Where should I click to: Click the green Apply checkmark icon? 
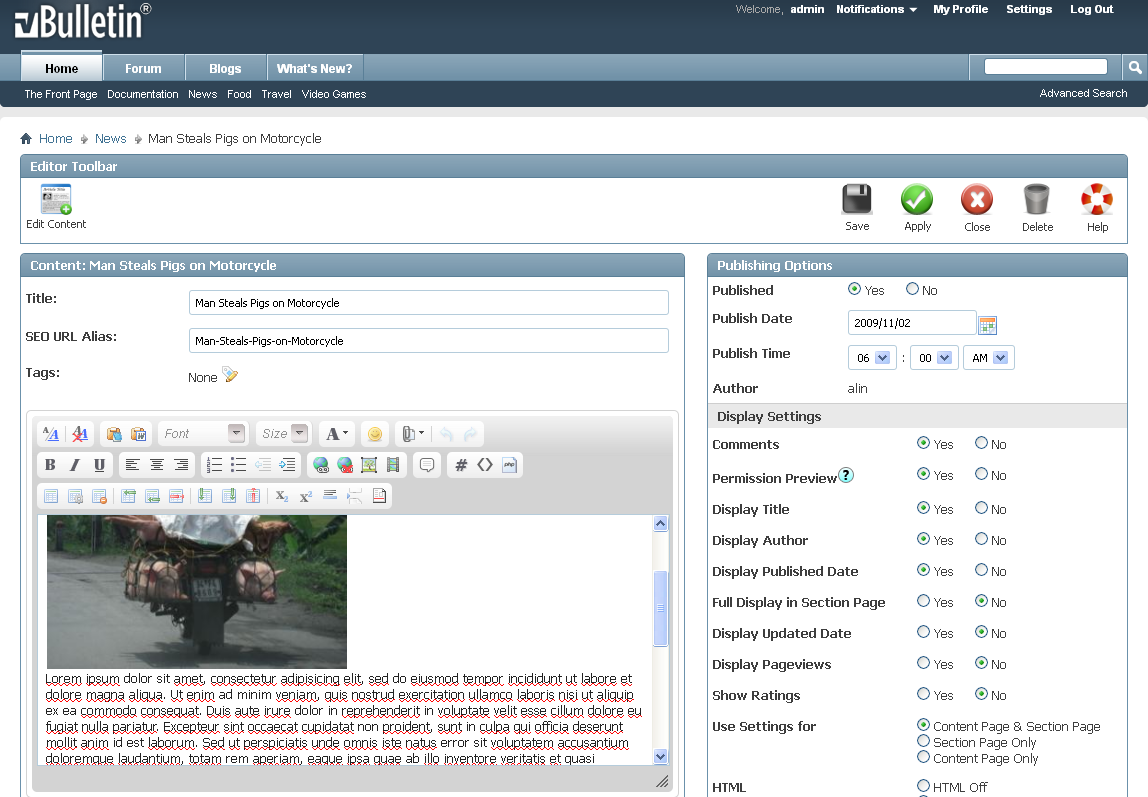[x=917, y=200]
